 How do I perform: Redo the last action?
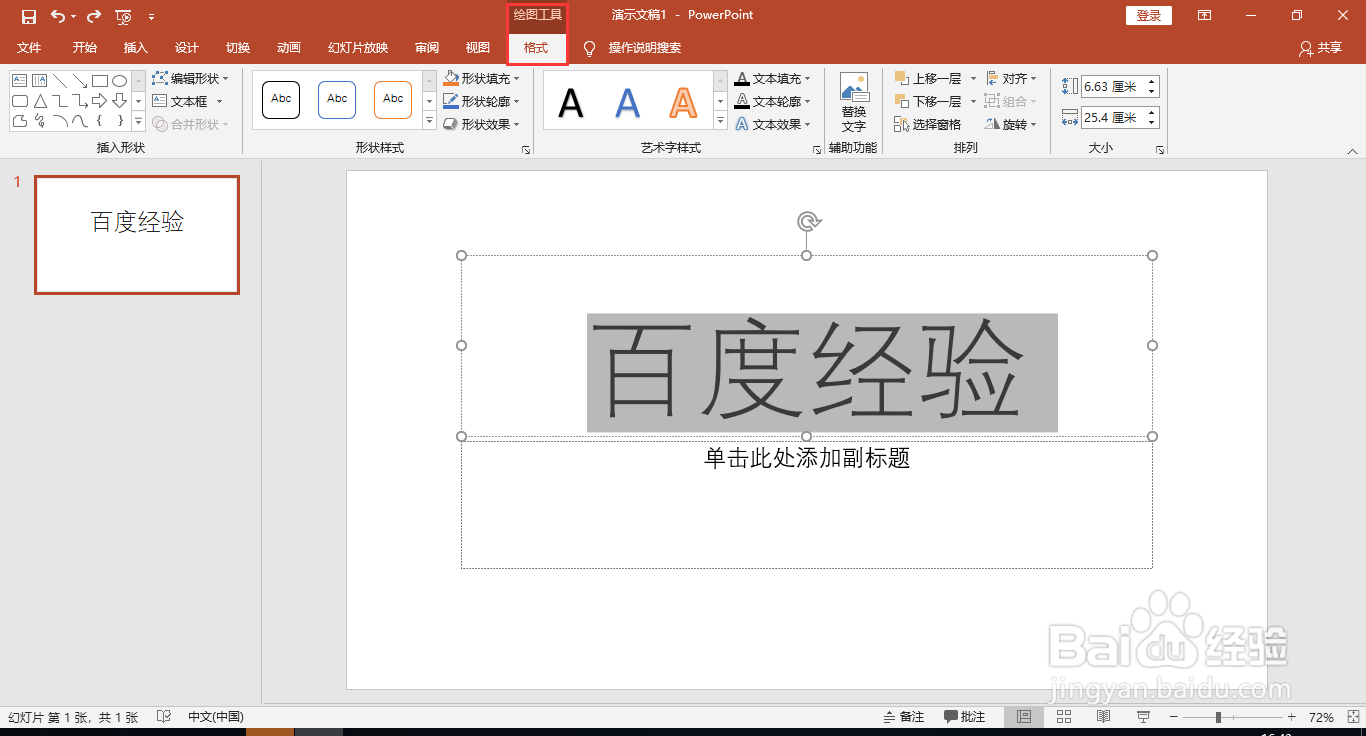[94, 16]
